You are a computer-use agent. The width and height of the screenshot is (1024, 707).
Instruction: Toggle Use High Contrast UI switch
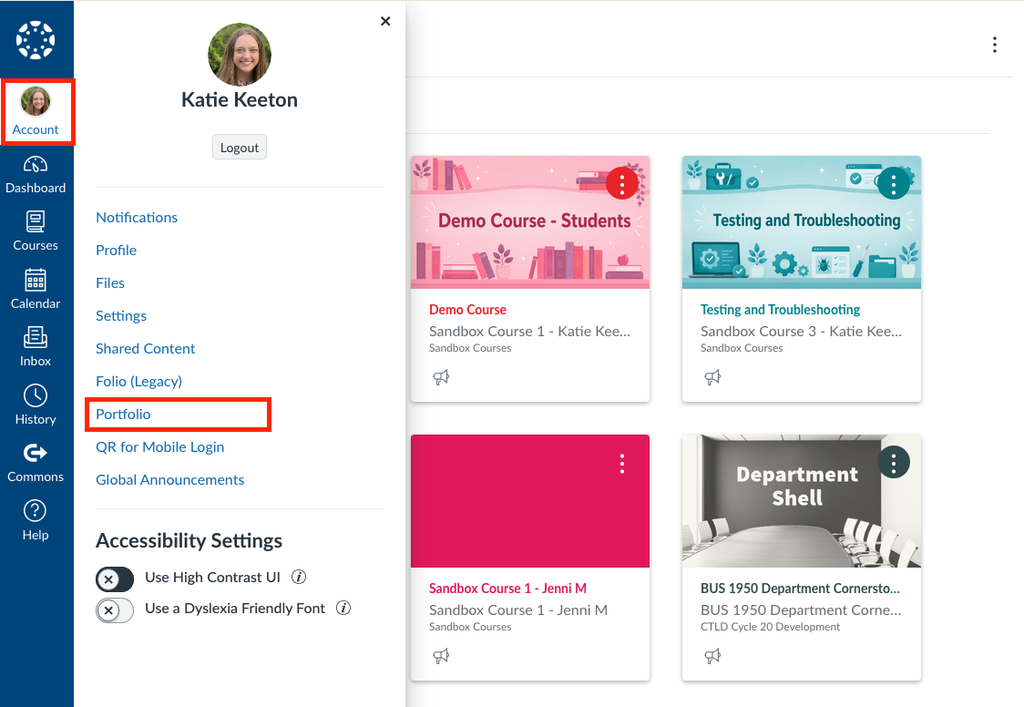[115, 579]
